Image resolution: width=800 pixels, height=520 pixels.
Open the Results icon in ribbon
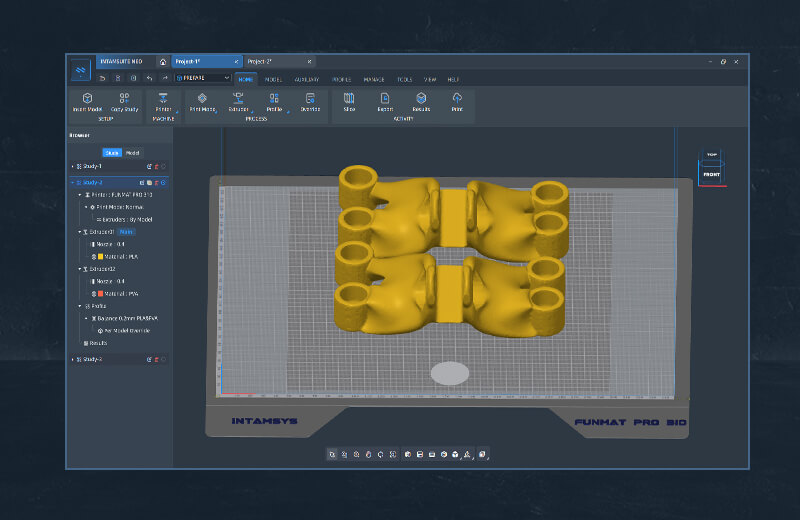click(x=421, y=99)
